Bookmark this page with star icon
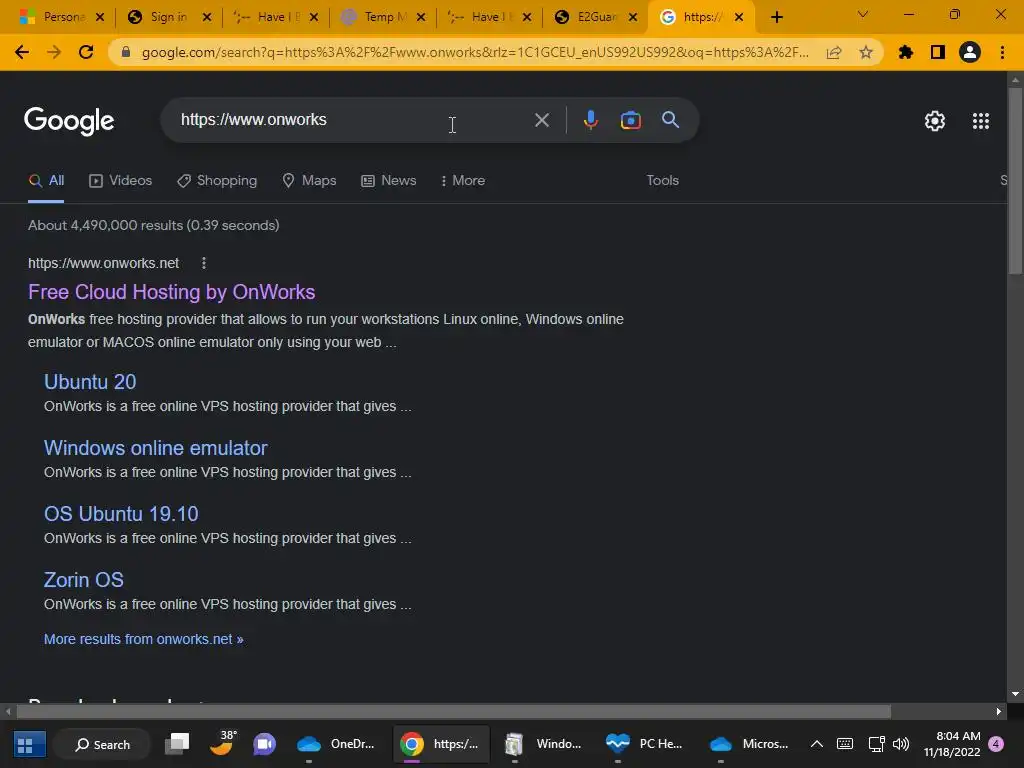Image resolution: width=1024 pixels, height=768 pixels. 866,52
